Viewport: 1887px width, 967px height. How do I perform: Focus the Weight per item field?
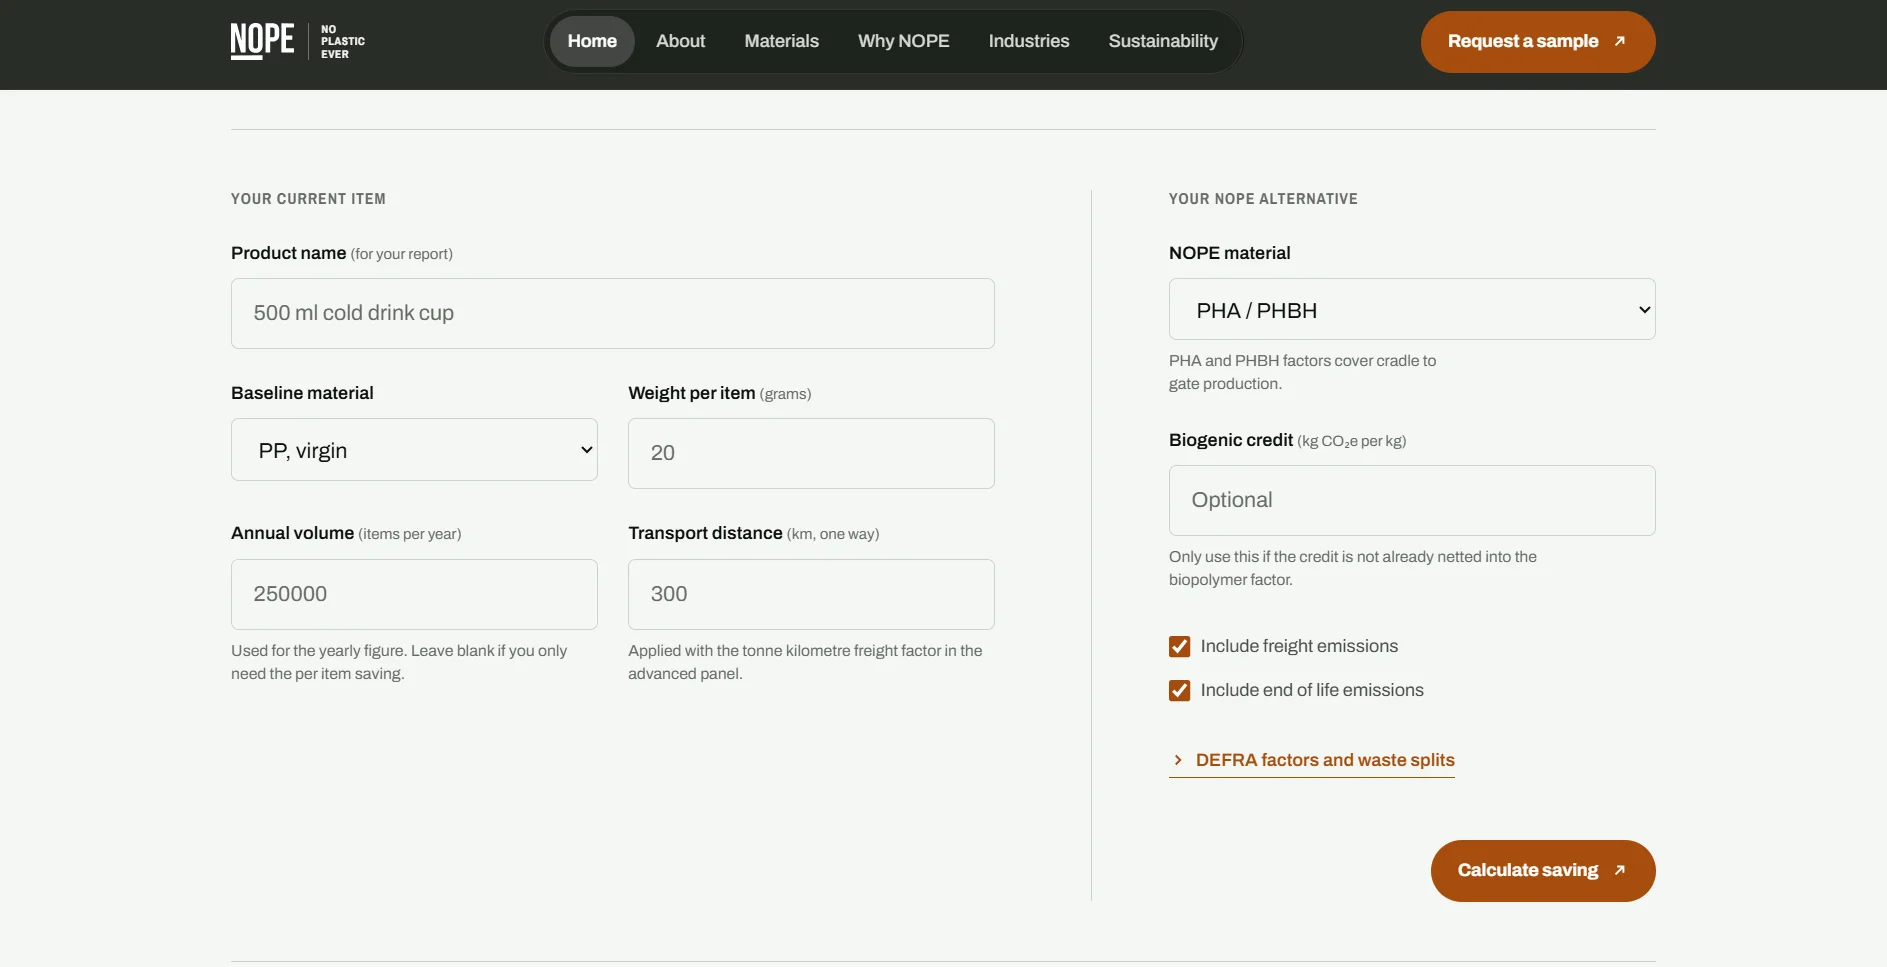point(811,453)
